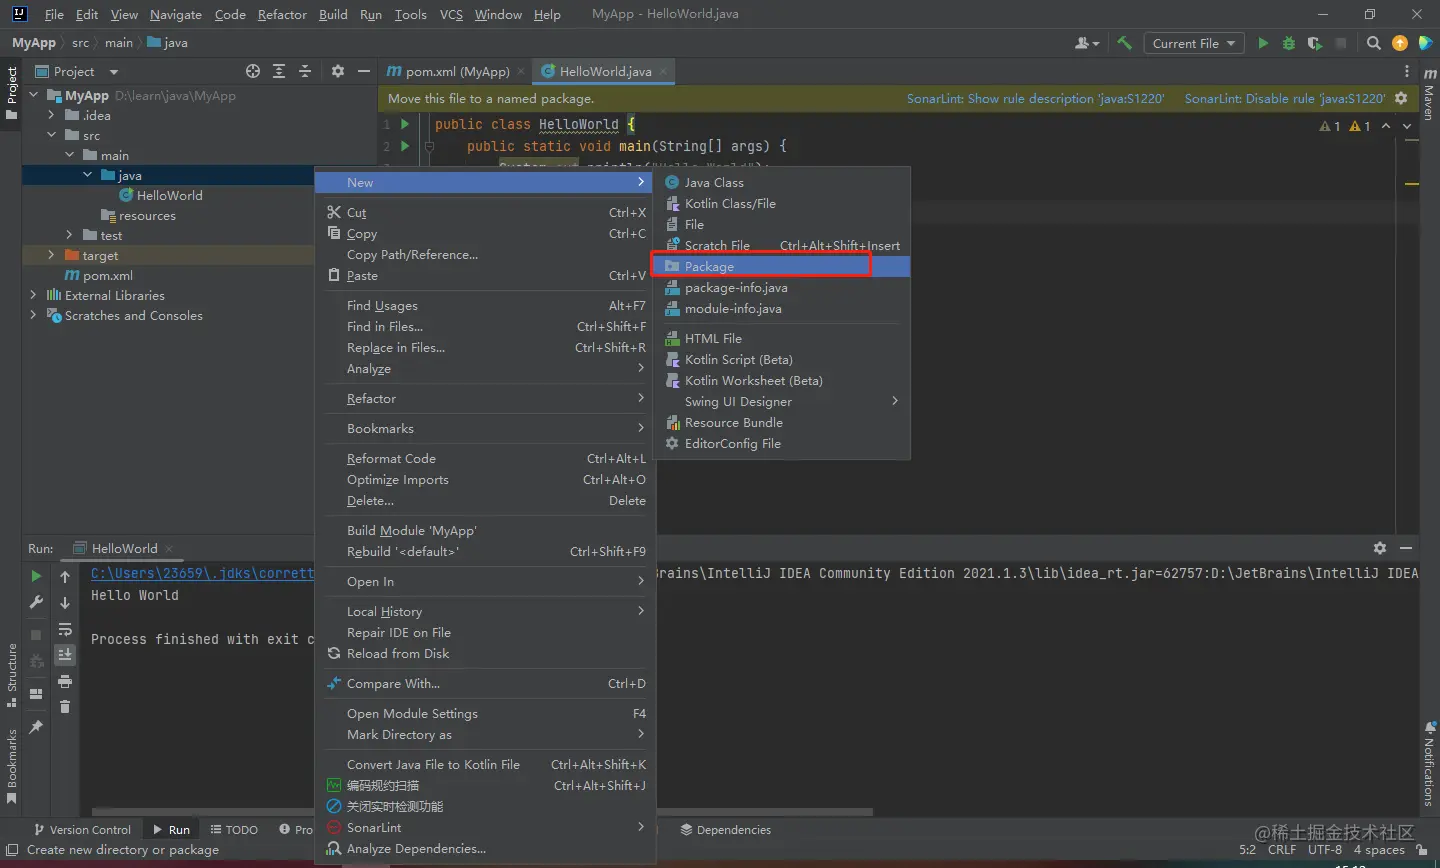Click the layout icon in Run panel
This screenshot has height=868, width=1440.
[x=36, y=694]
